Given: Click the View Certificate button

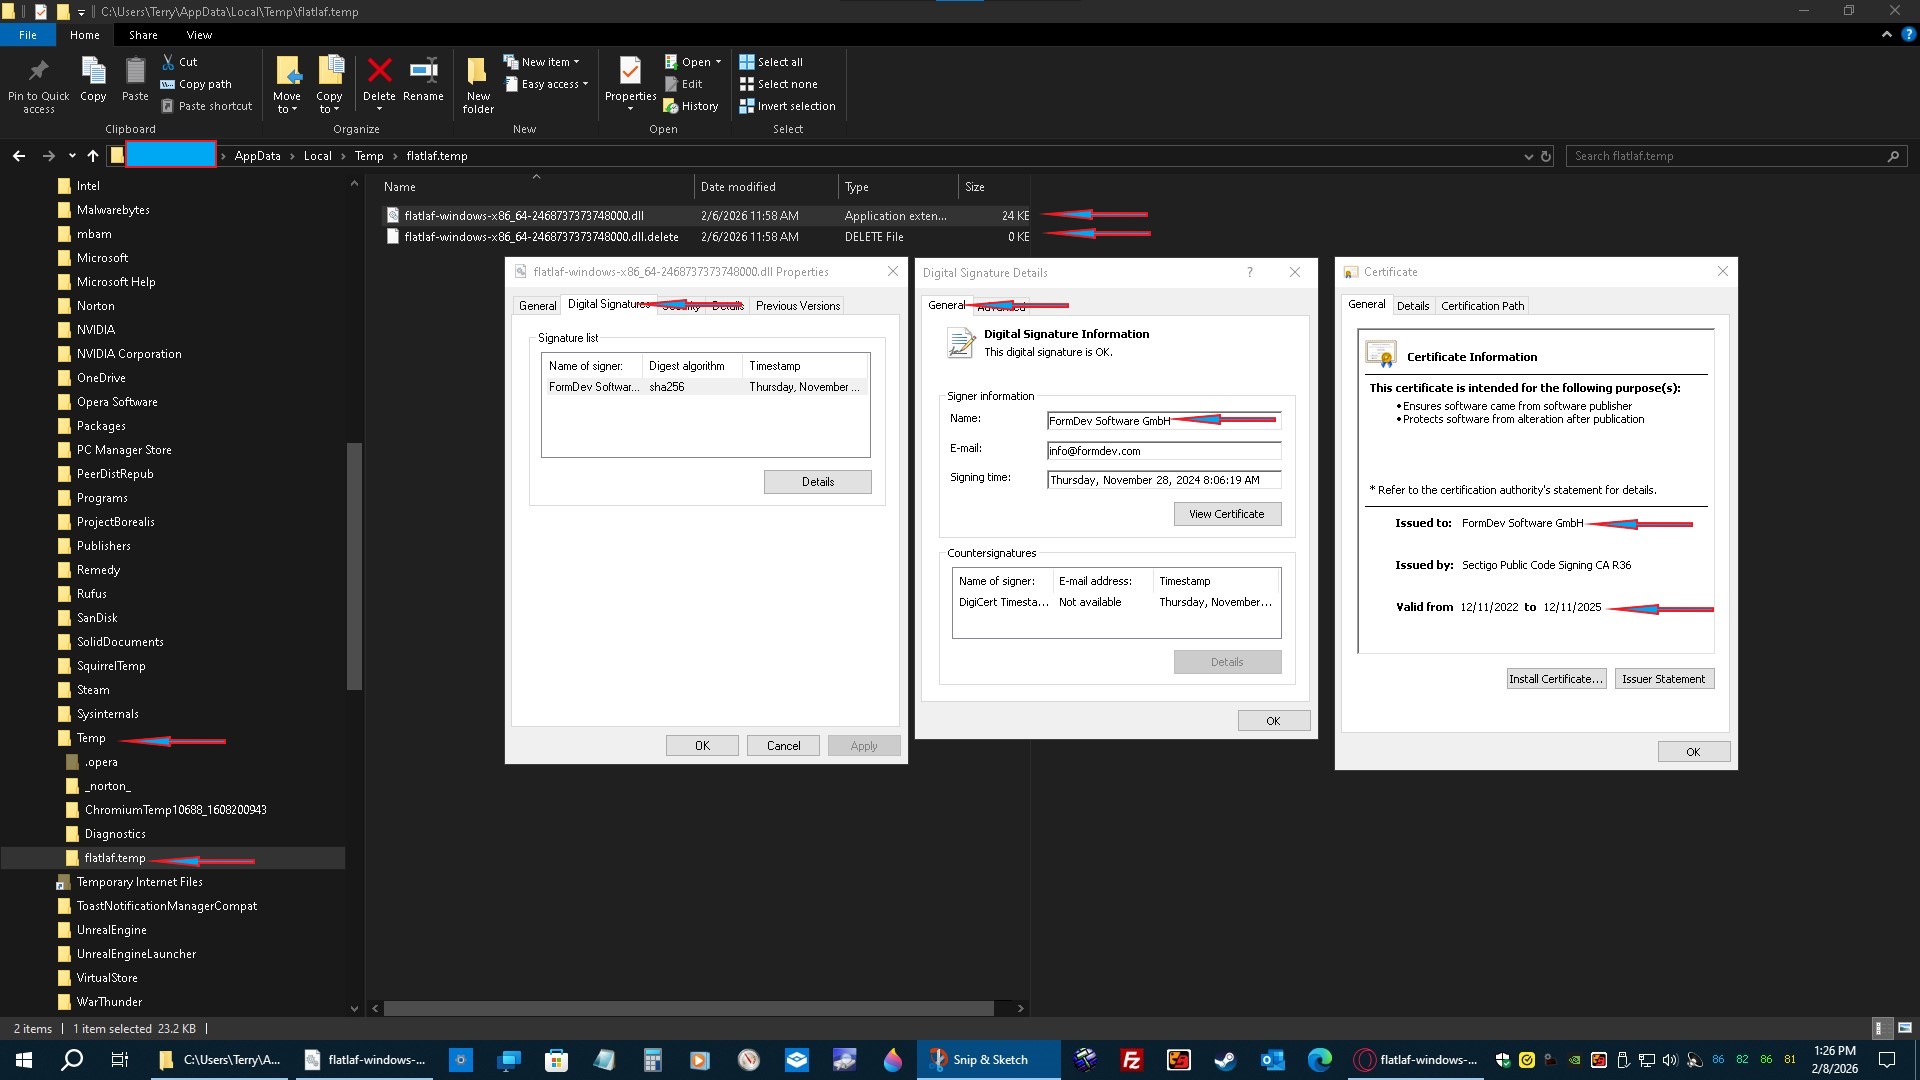Looking at the screenshot, I should tap(1226, 514).
